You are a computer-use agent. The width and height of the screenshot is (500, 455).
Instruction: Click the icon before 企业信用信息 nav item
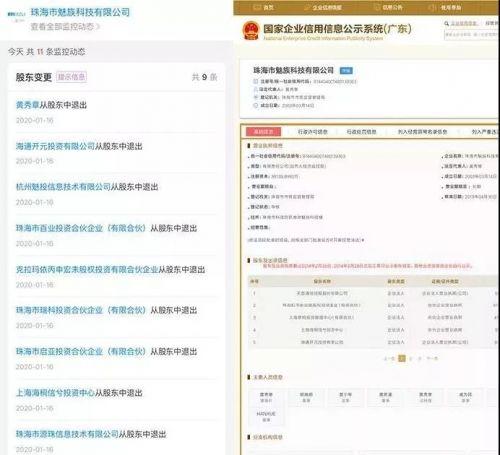307,7
